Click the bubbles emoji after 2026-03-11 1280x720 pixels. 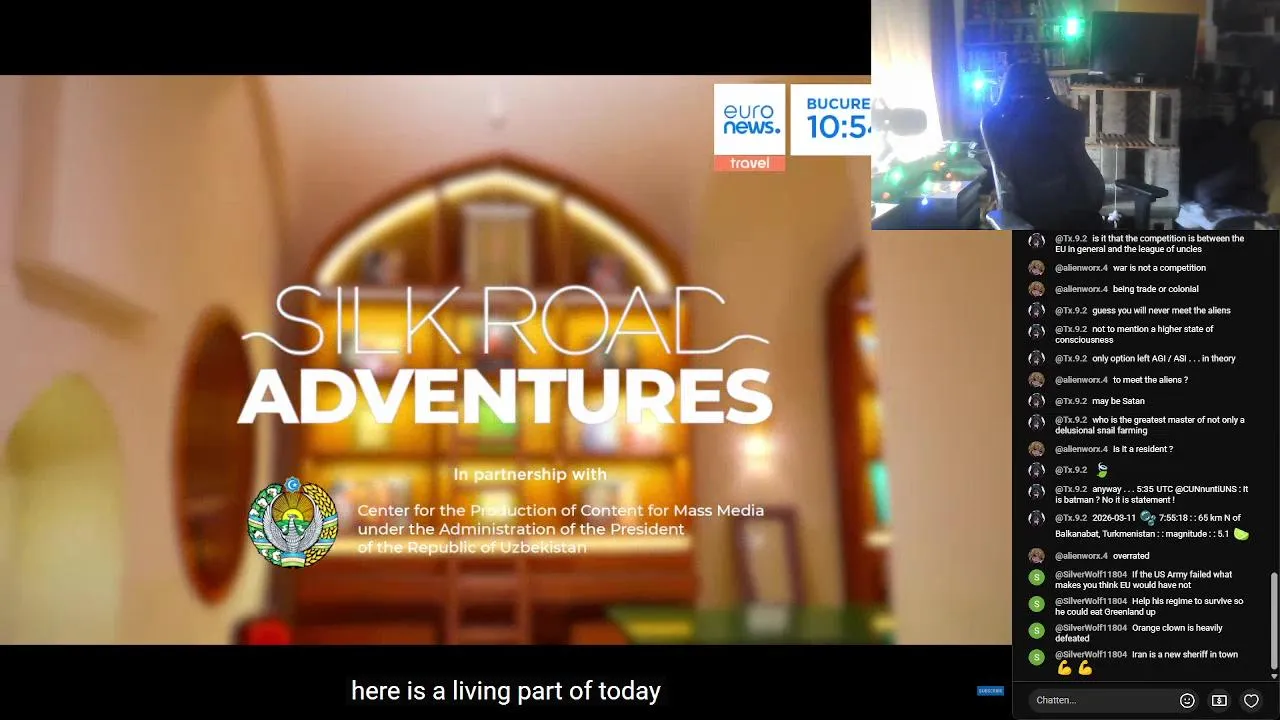pyautogui.click(x=1147, y=518)
